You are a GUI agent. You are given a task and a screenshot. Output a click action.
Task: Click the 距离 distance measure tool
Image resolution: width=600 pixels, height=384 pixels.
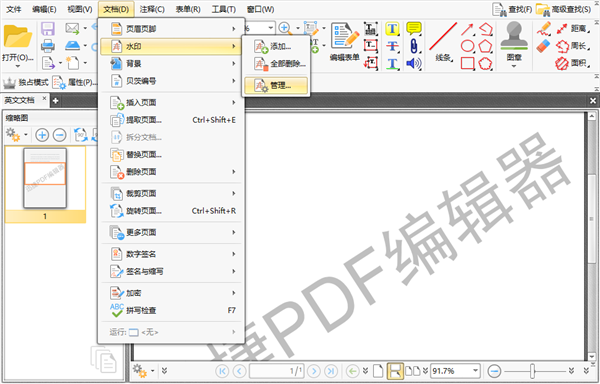coord(573,29)
